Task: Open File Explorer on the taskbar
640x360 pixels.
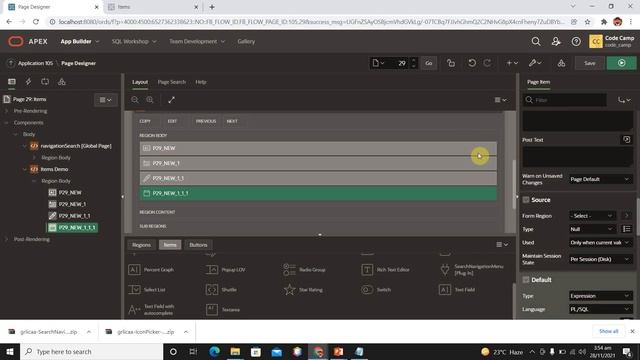Action: pos(235,351)
